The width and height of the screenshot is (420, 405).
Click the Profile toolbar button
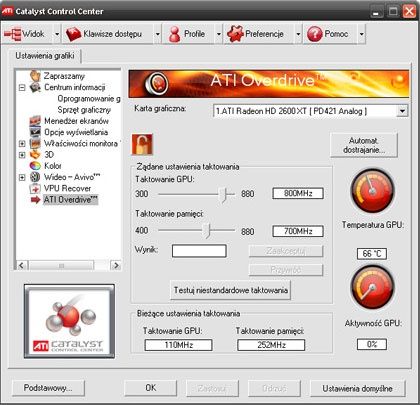pos(188,34)
